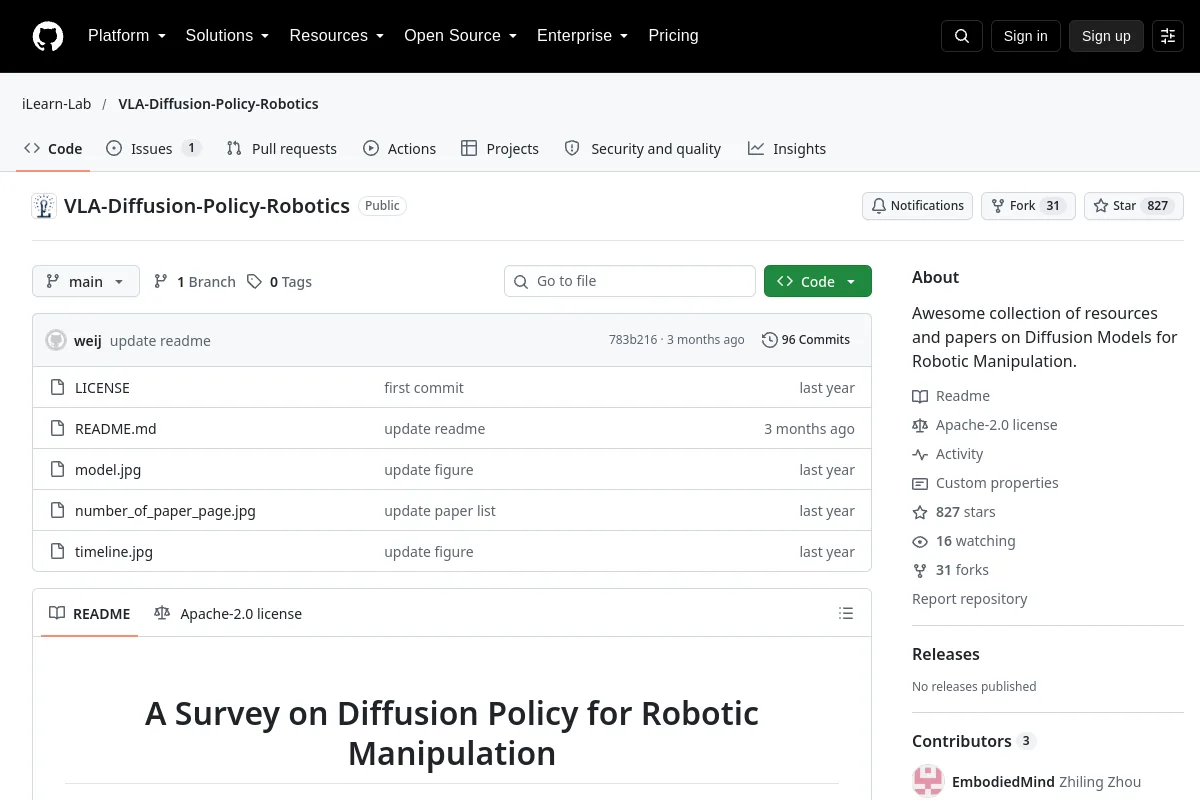Click the bell icon in Notifications button
1200x800 pixels.
(879, 206)
